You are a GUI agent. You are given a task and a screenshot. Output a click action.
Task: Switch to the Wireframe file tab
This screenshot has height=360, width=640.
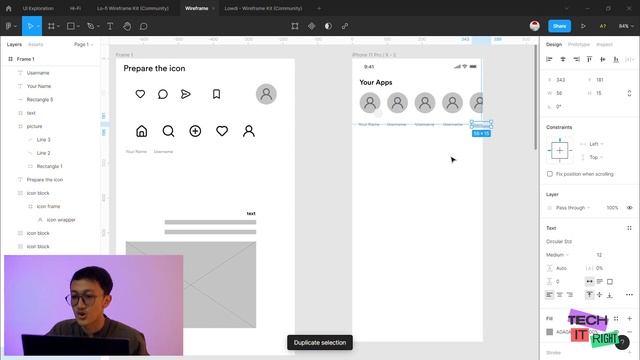[197, 8]
